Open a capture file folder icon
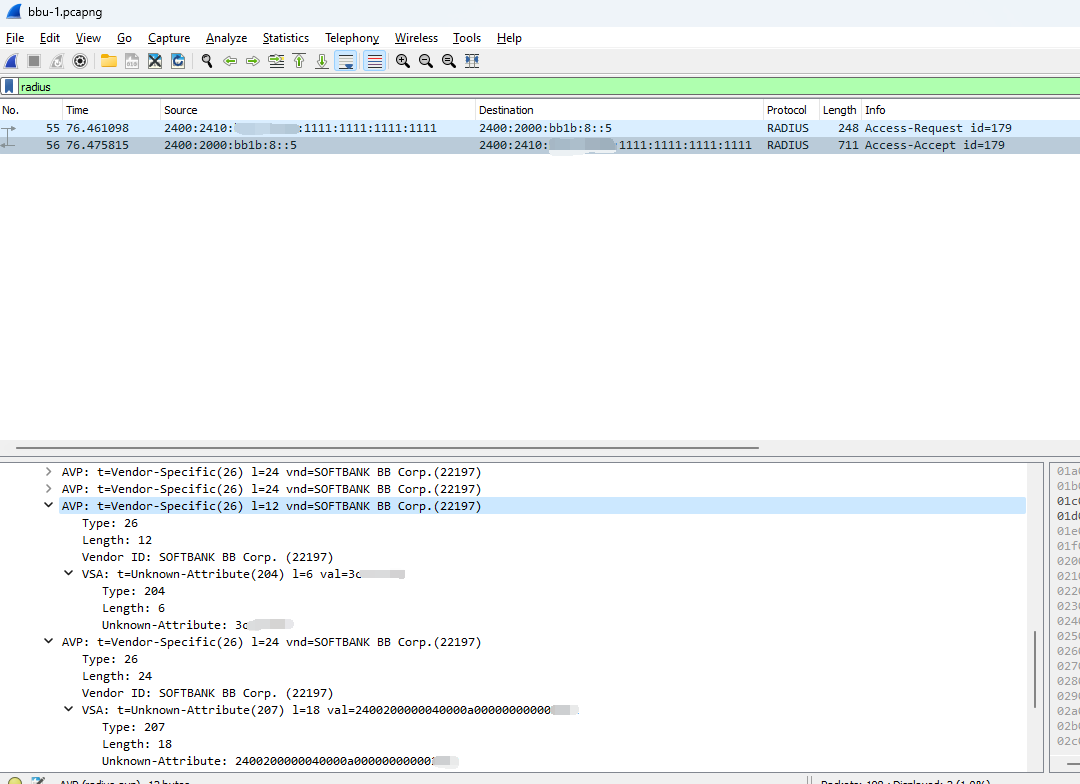Viewport: 1080px width, 784px height. [x=108, y=61]
